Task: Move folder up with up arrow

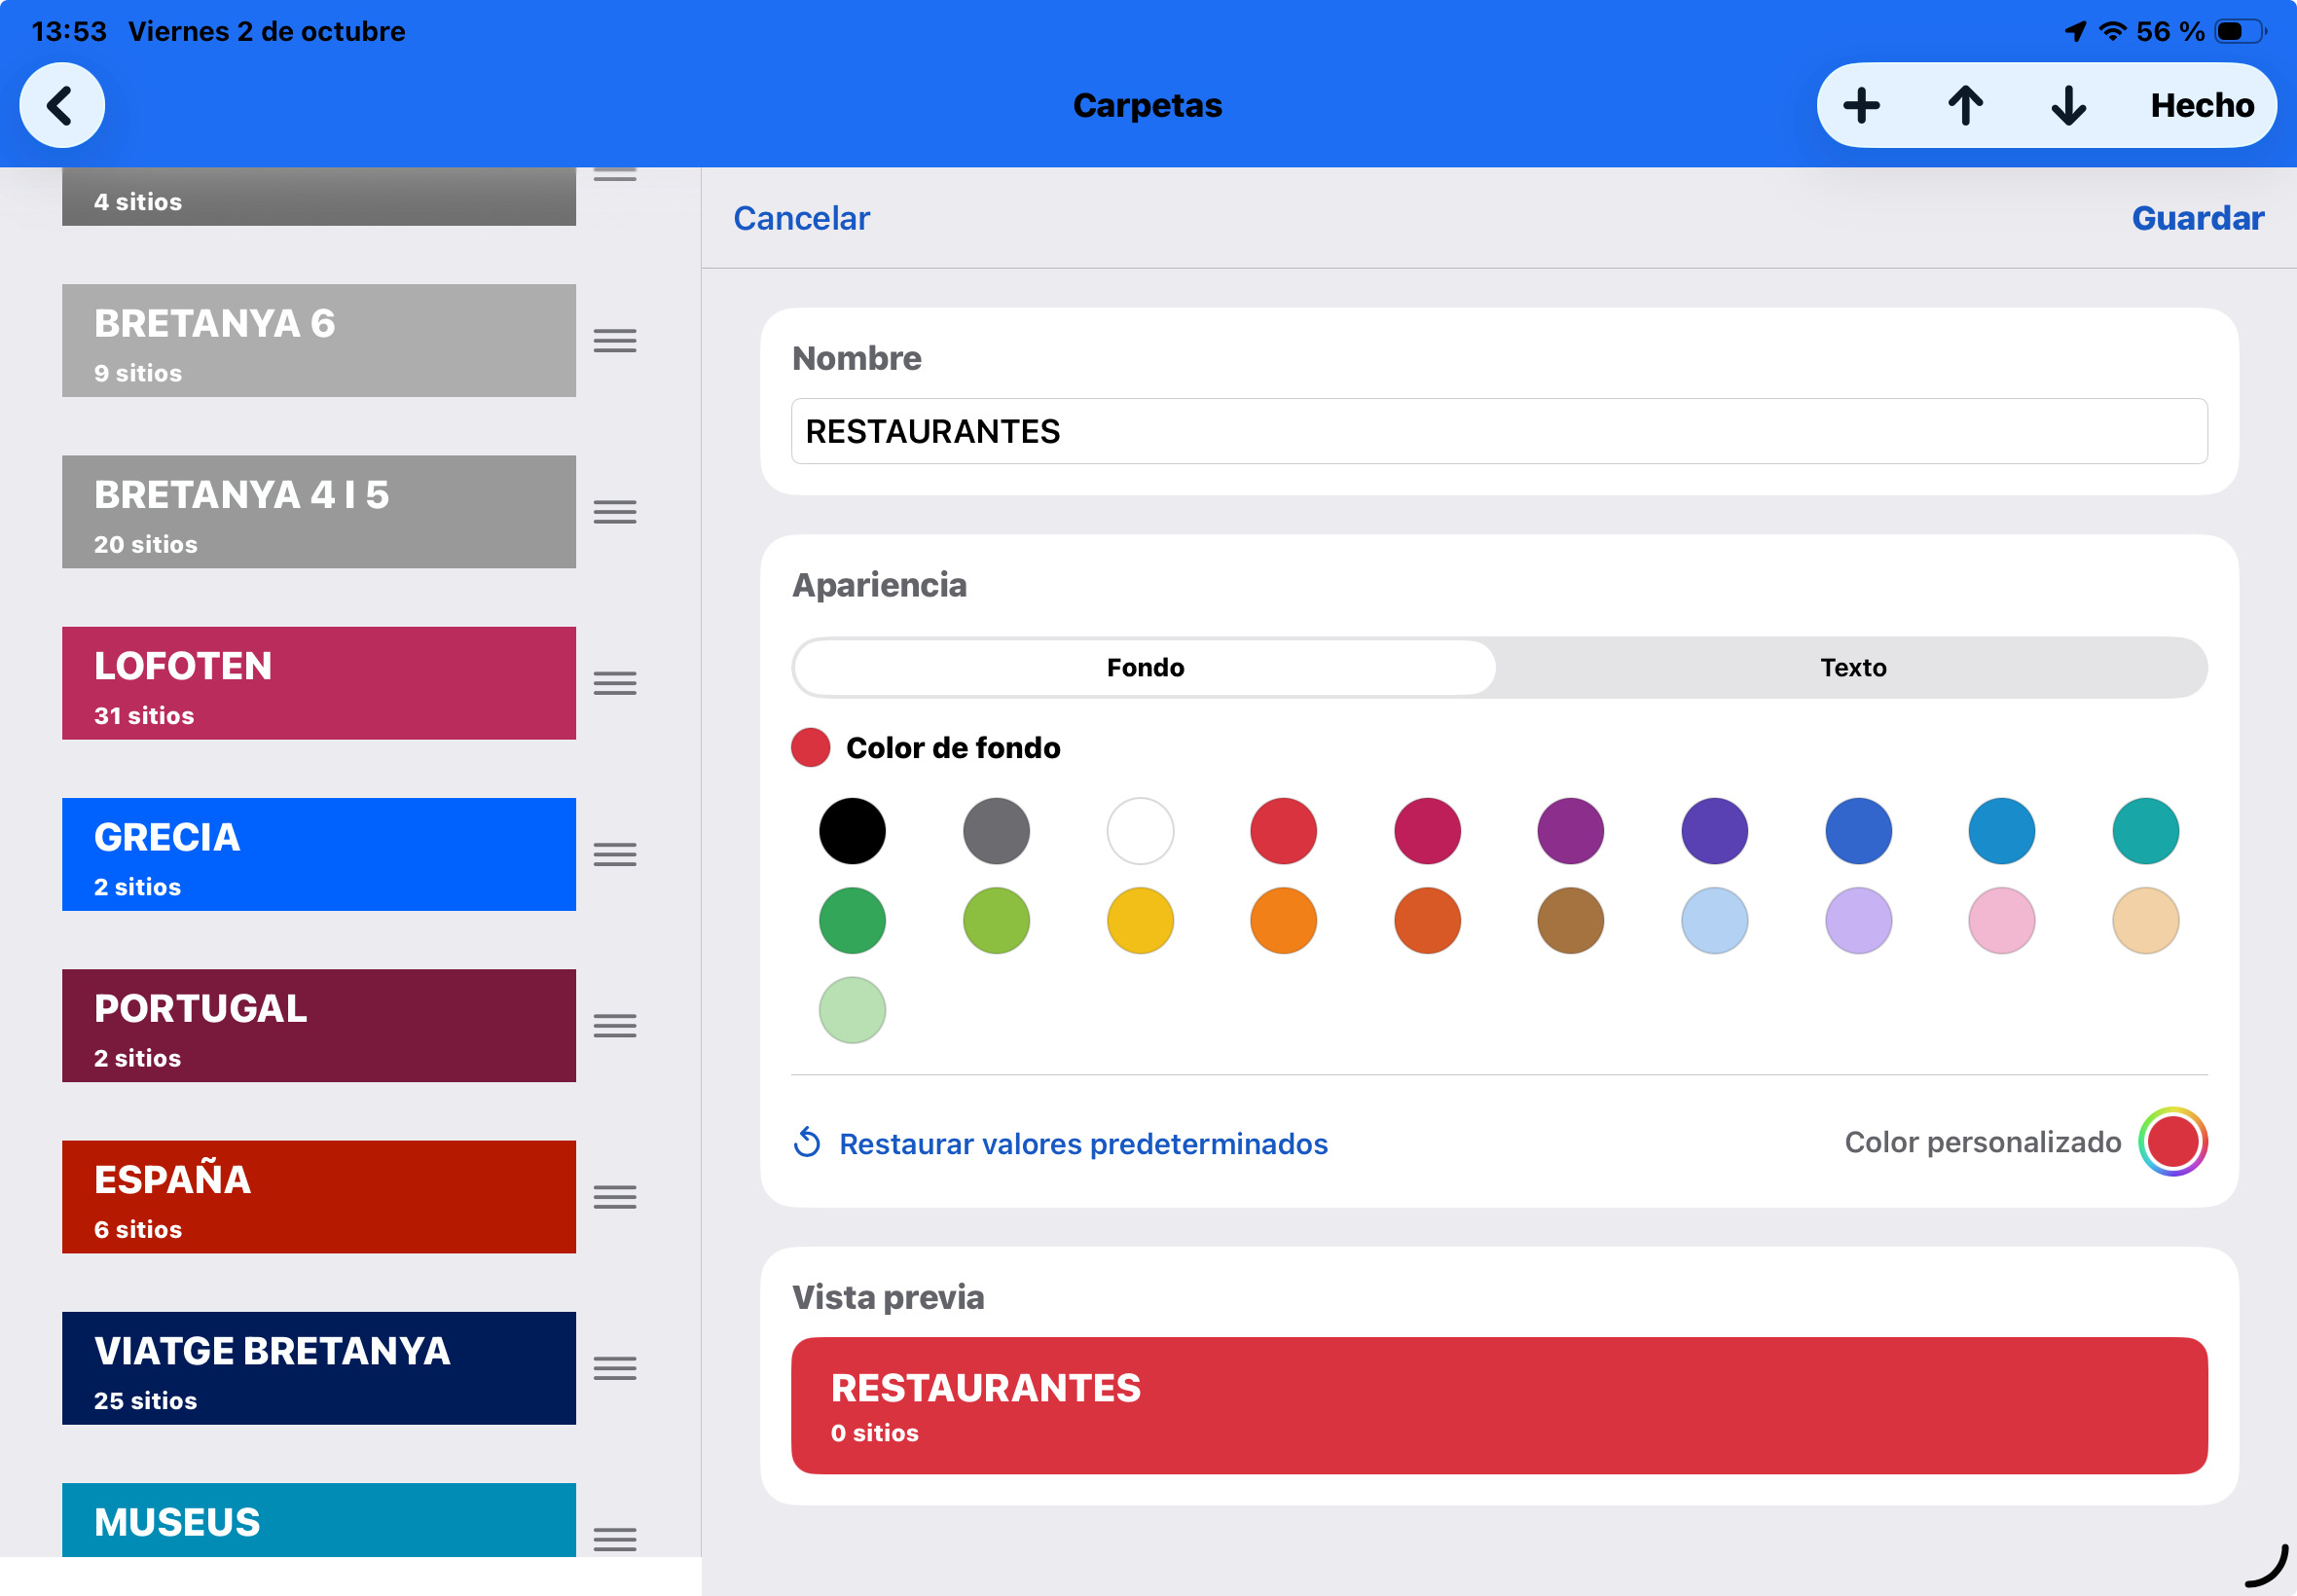Action: pos(1965,105)
